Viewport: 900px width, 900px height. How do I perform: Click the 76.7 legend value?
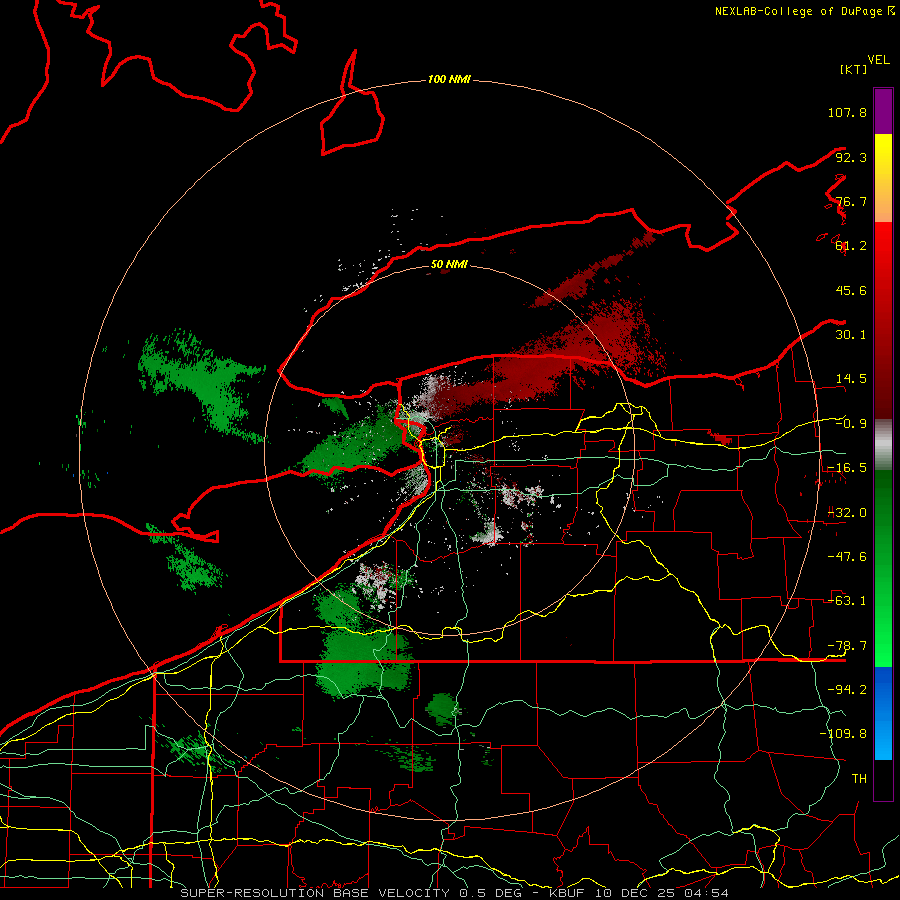click(851, 201)
